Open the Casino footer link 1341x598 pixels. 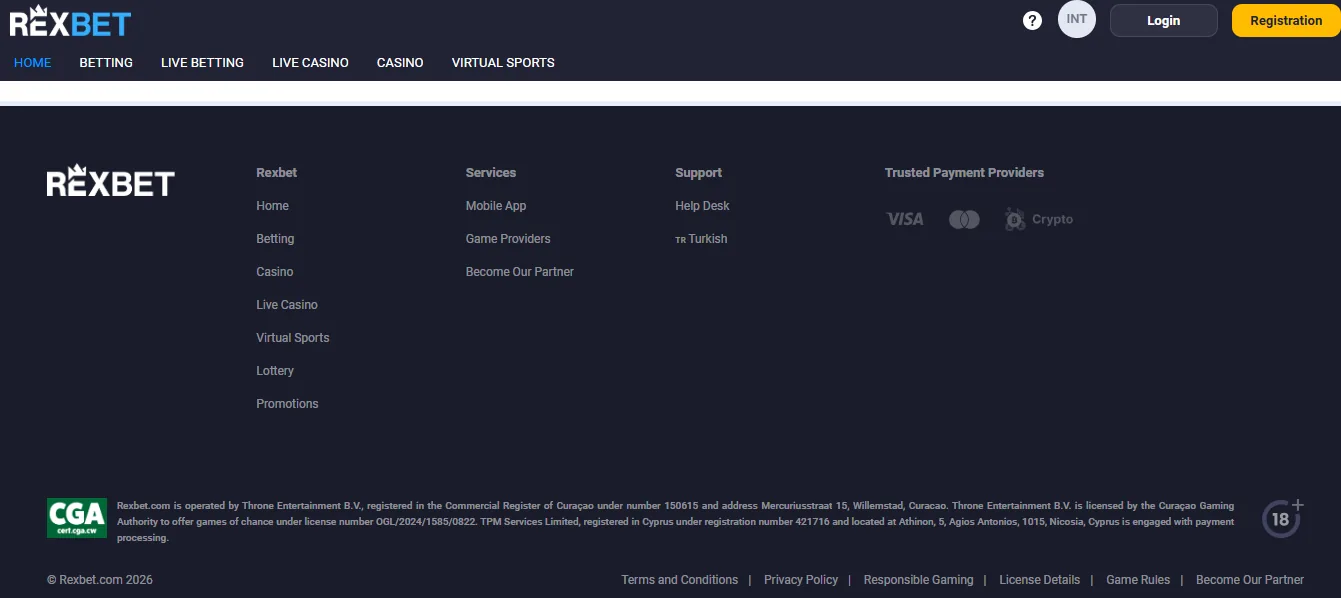pos(275,272)
